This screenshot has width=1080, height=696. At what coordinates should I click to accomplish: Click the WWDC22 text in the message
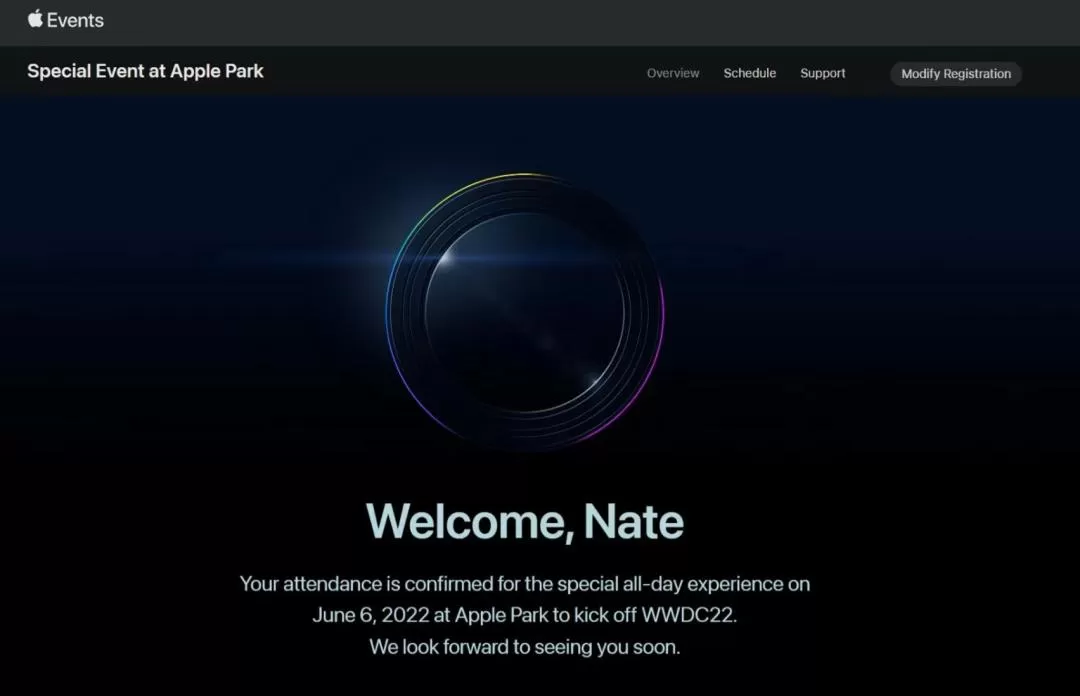point(689,615)
